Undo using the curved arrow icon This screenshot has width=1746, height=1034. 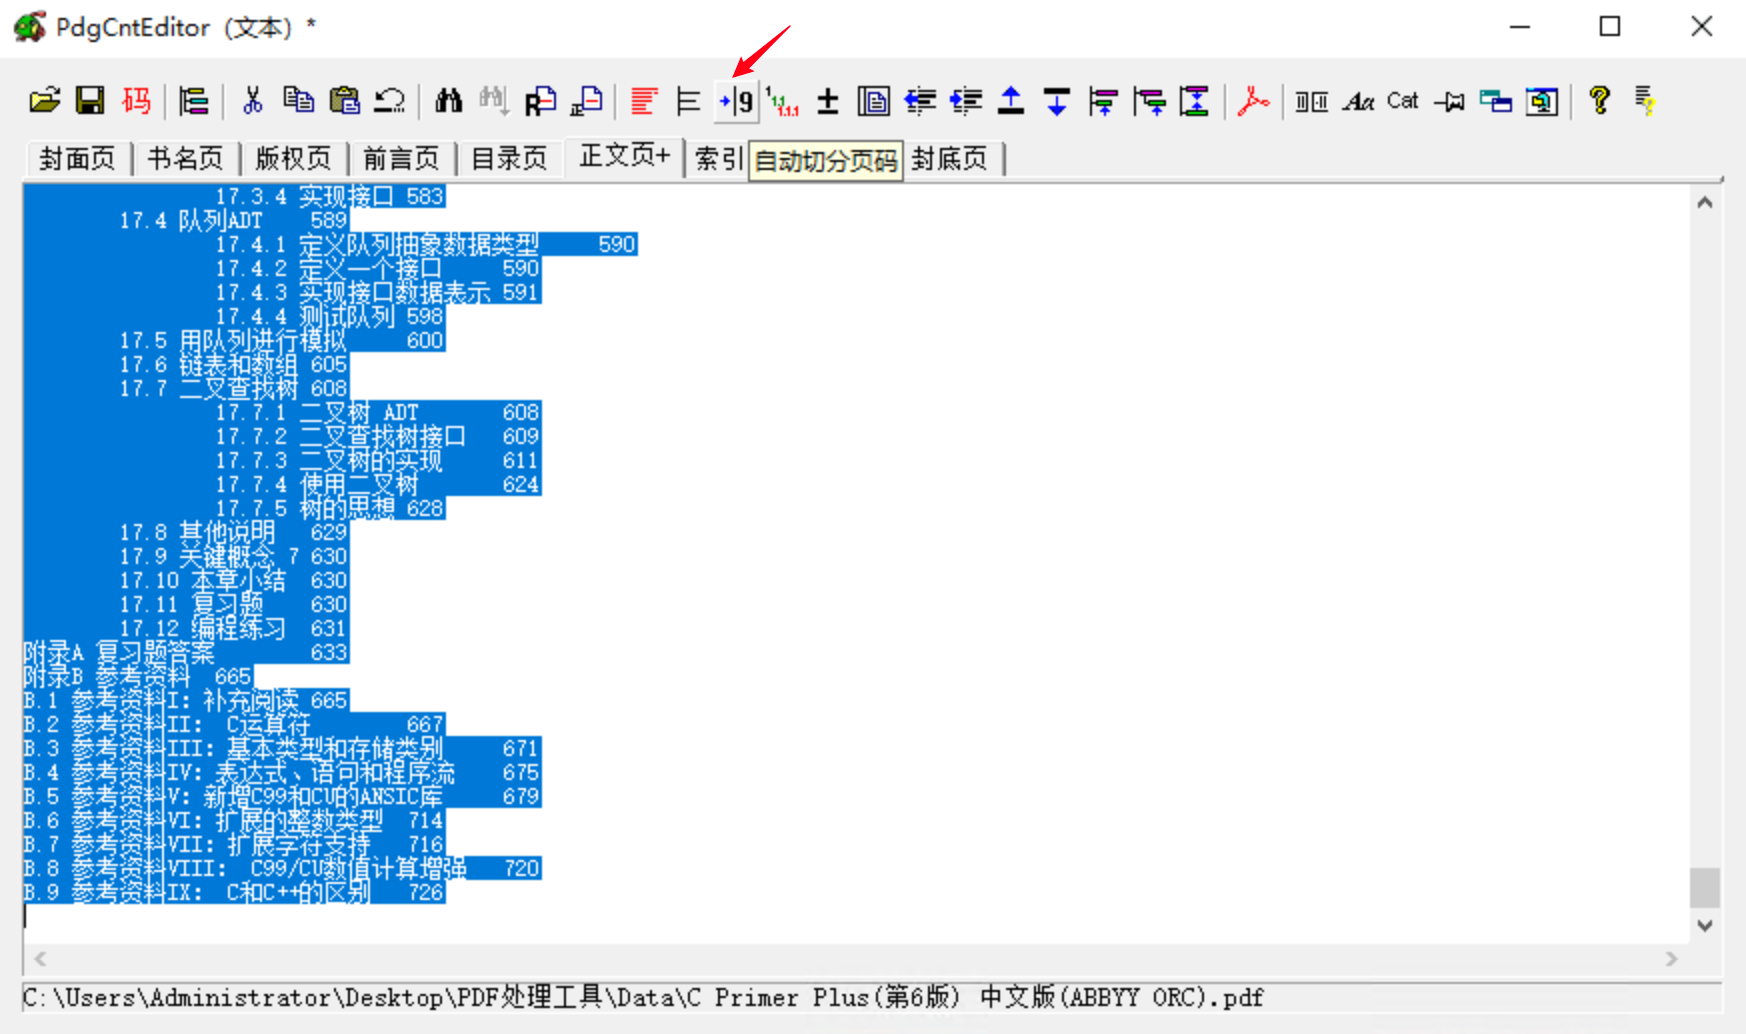tap(389, 101)
